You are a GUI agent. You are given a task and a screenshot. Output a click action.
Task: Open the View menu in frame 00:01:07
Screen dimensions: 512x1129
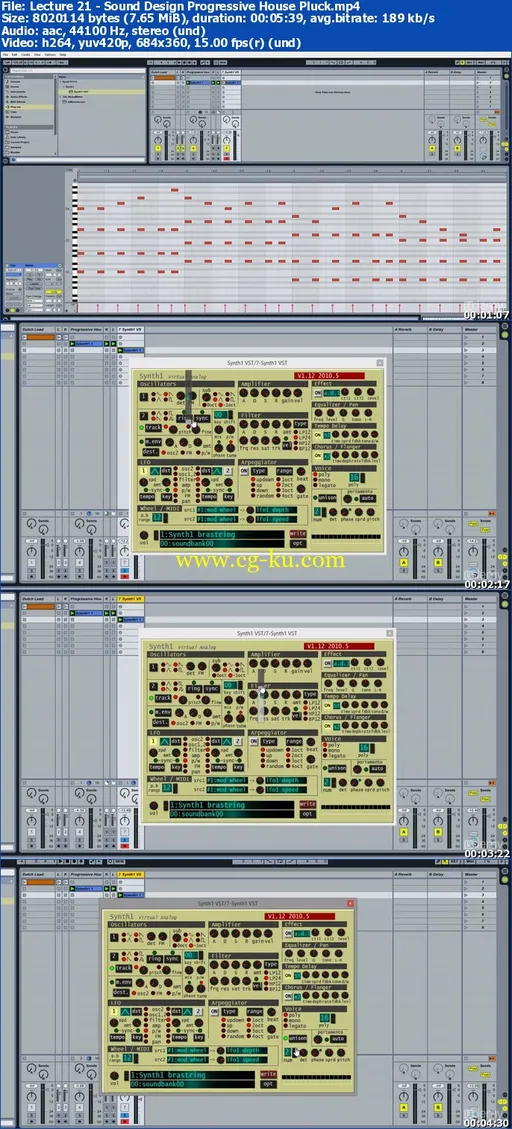(37, 55)
